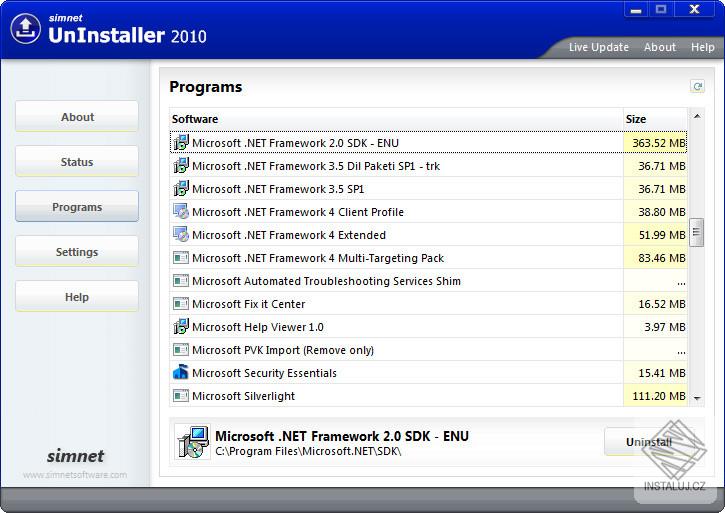Open the Status sidebar section

[77, 161]
